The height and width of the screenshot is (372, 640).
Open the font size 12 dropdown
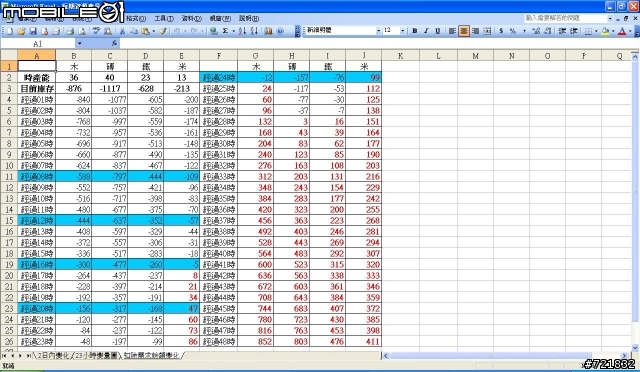pyautogui.click(x=402, y=31)
